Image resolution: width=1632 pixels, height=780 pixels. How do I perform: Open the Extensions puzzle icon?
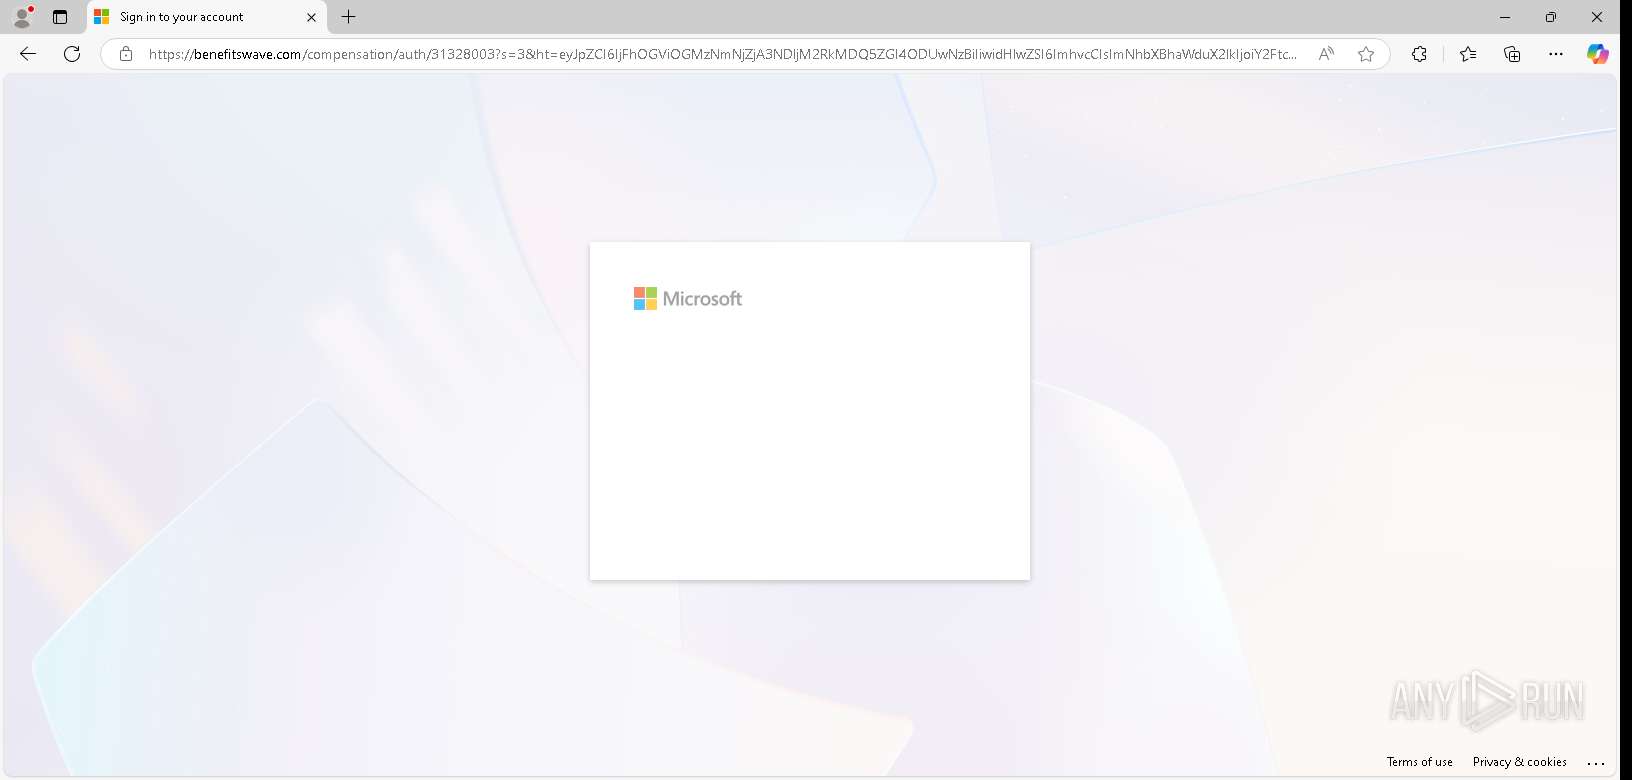(1419, 54)
